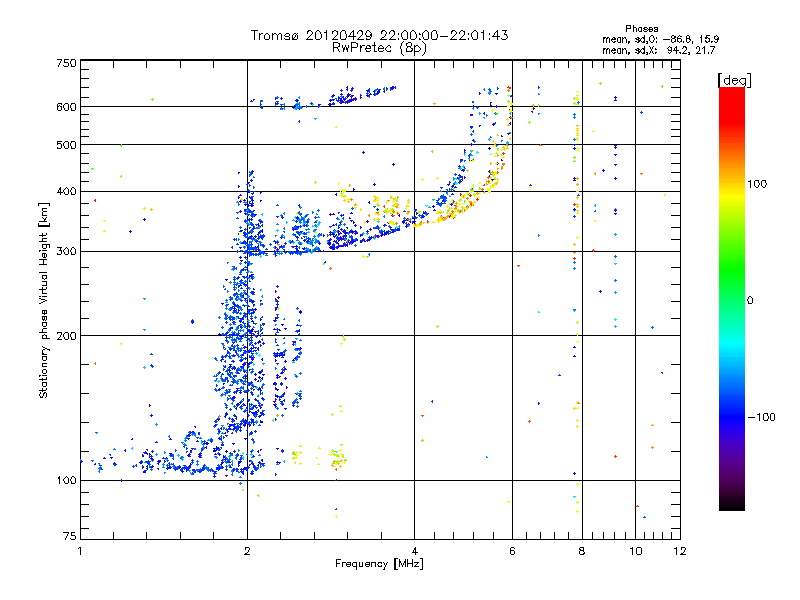Click the plot title starting with Tromsø
Image resolution: width=800 pixels, height=600 pixels.
click(379, 35)
